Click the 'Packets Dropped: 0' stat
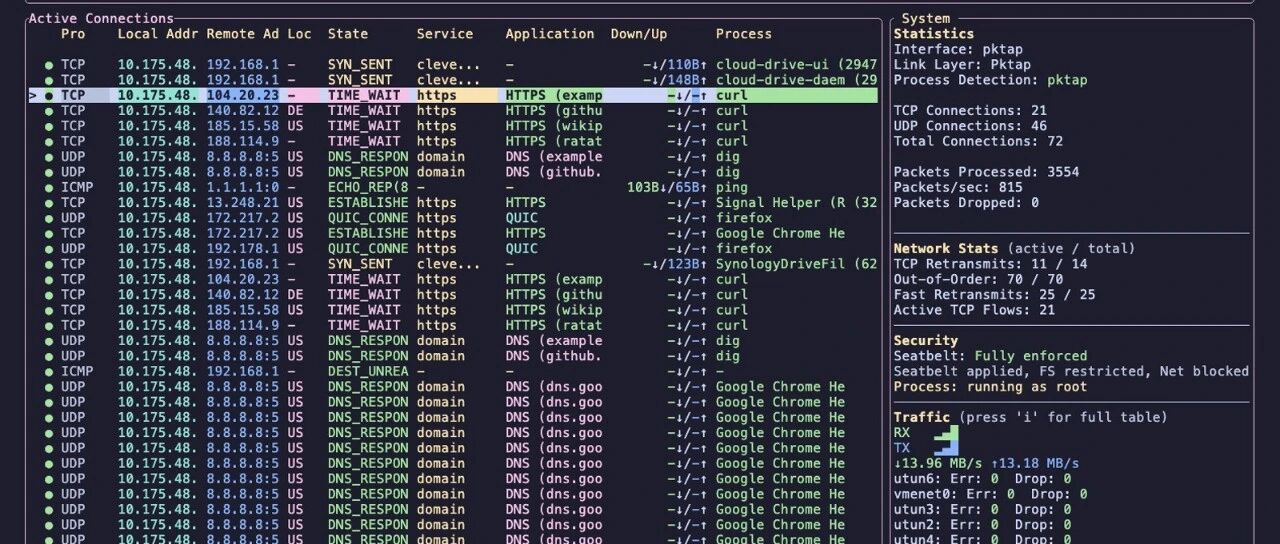Image resolution: width=1280 pixels, height=544 pixels. tap(966, 203)
